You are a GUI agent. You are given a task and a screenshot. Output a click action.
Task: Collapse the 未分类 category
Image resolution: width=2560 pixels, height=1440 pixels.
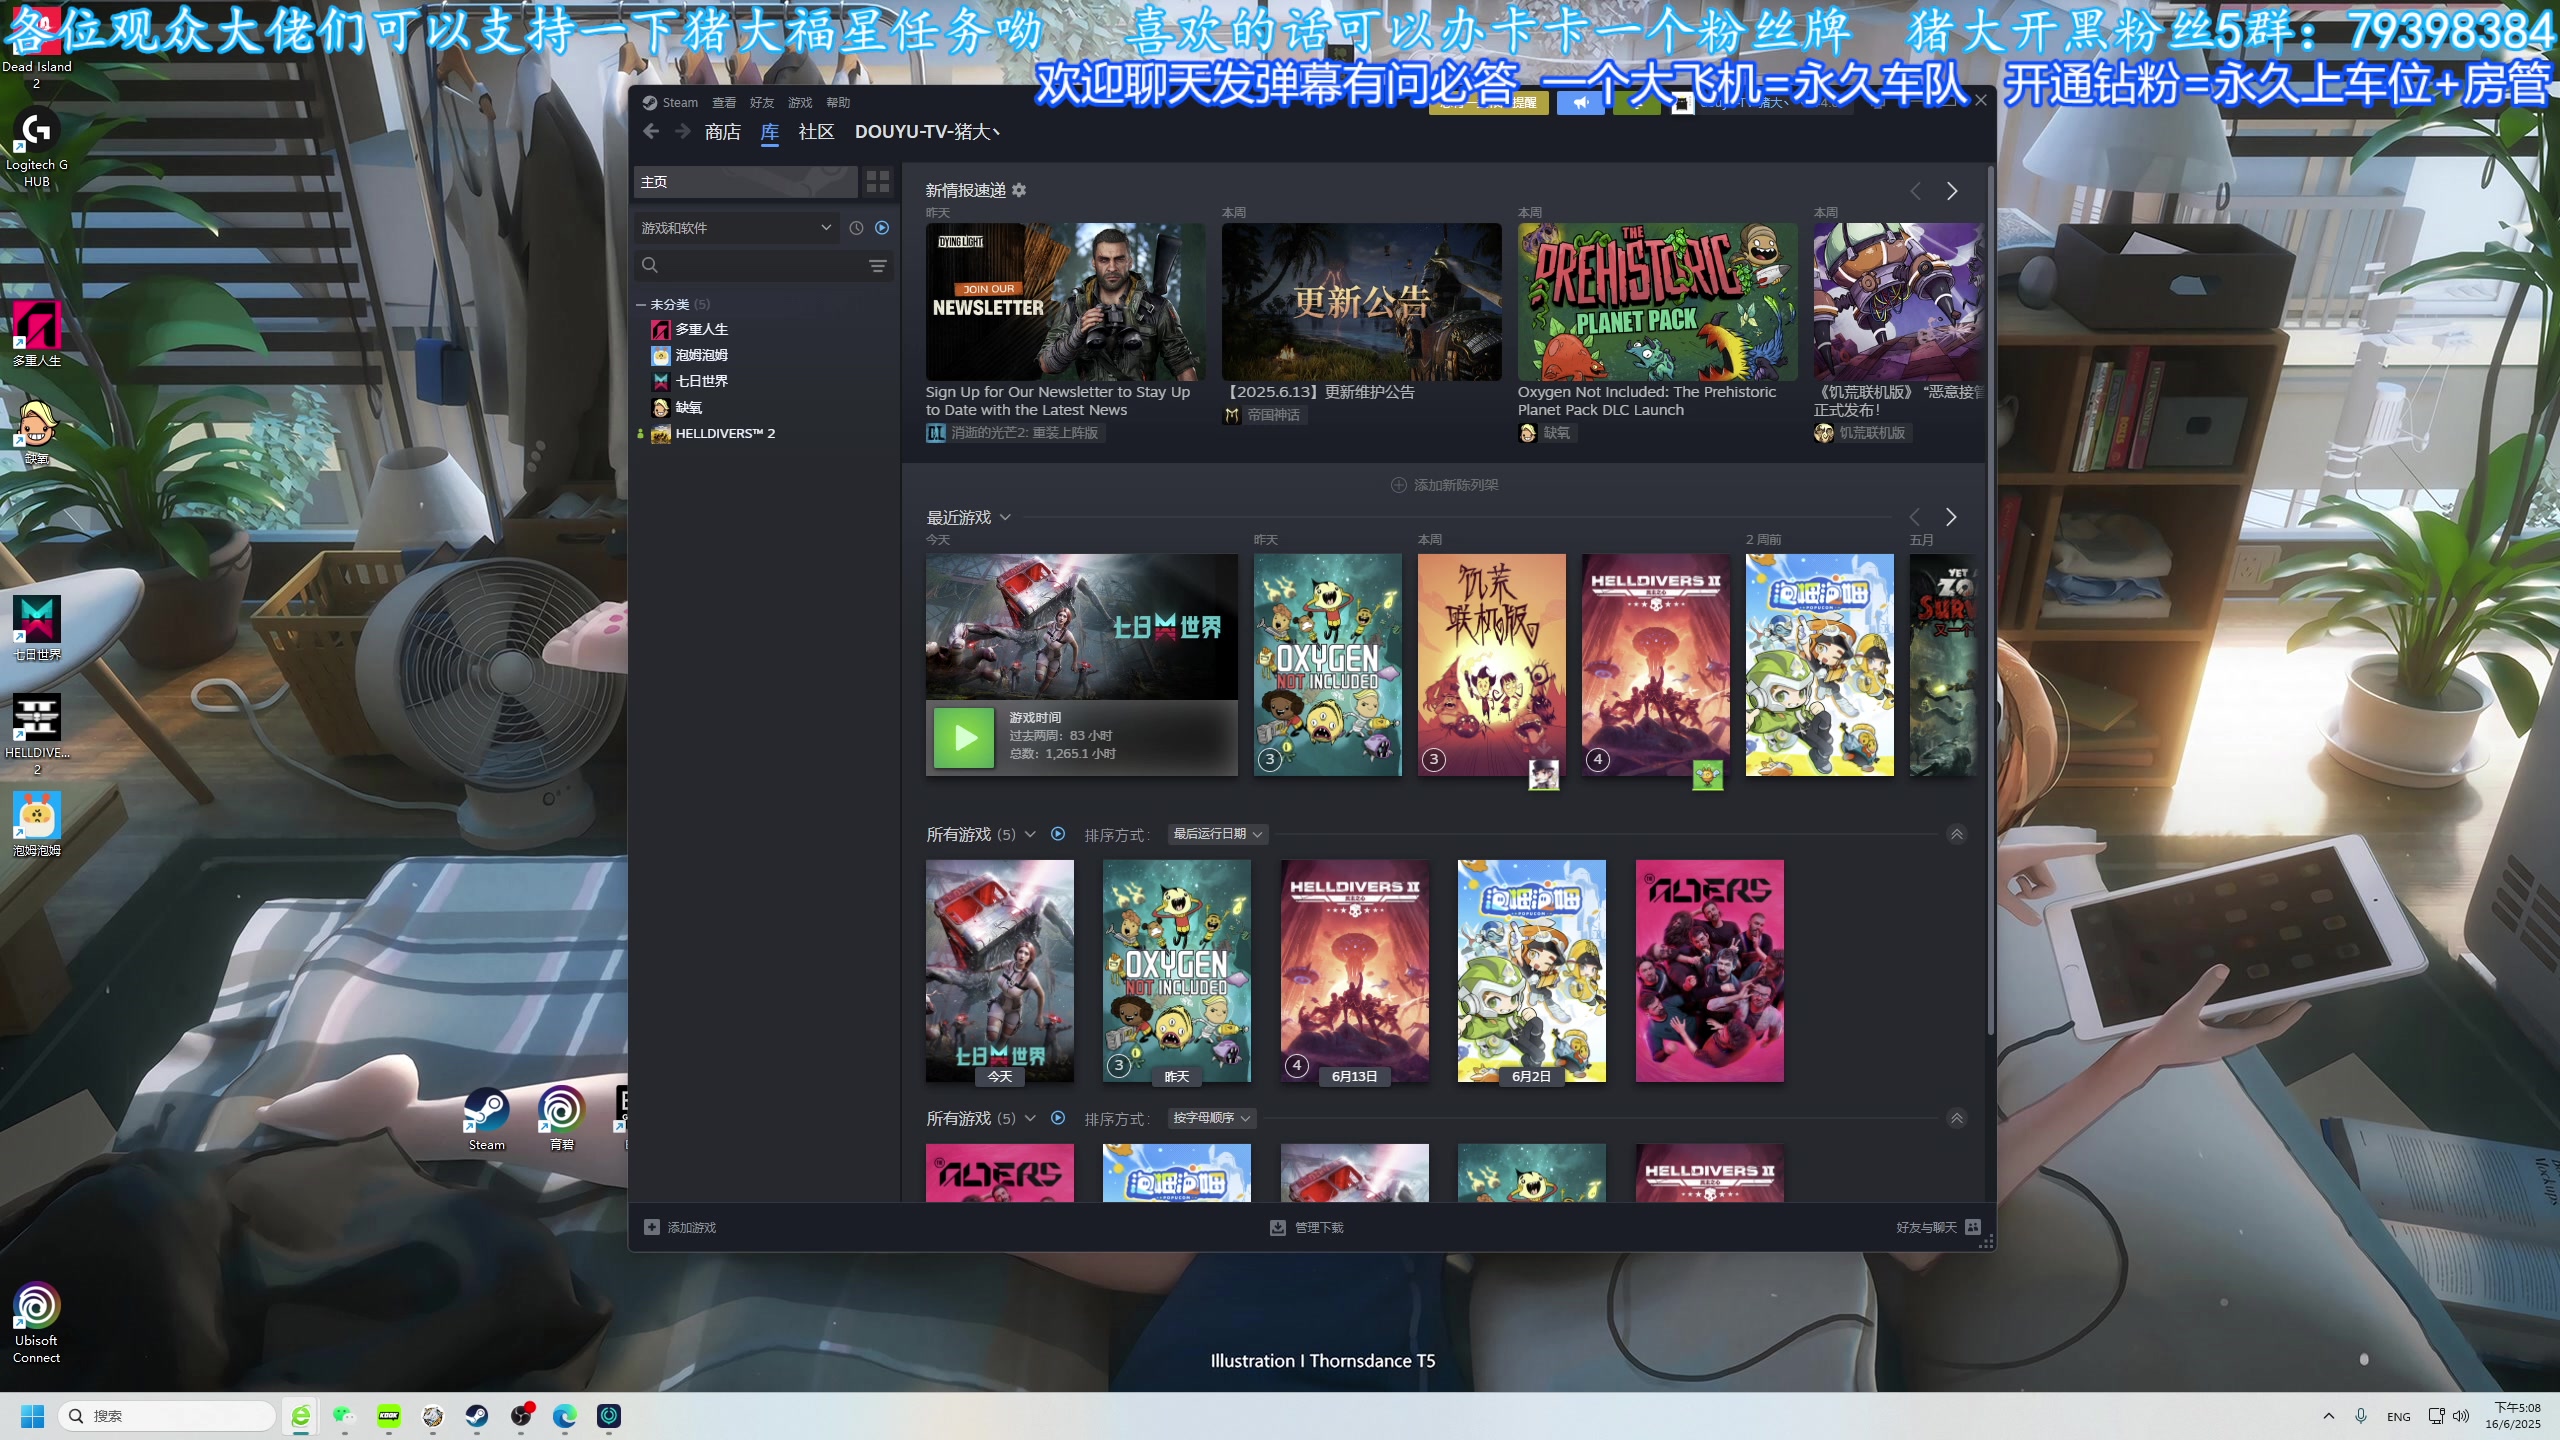(641, 304)
